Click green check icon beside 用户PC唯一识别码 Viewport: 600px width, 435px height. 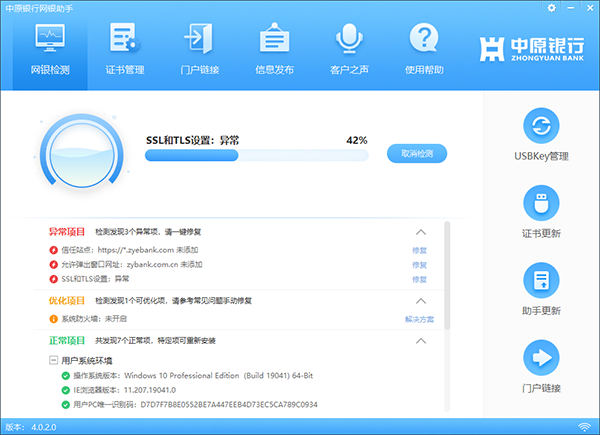tap(65, 404)
